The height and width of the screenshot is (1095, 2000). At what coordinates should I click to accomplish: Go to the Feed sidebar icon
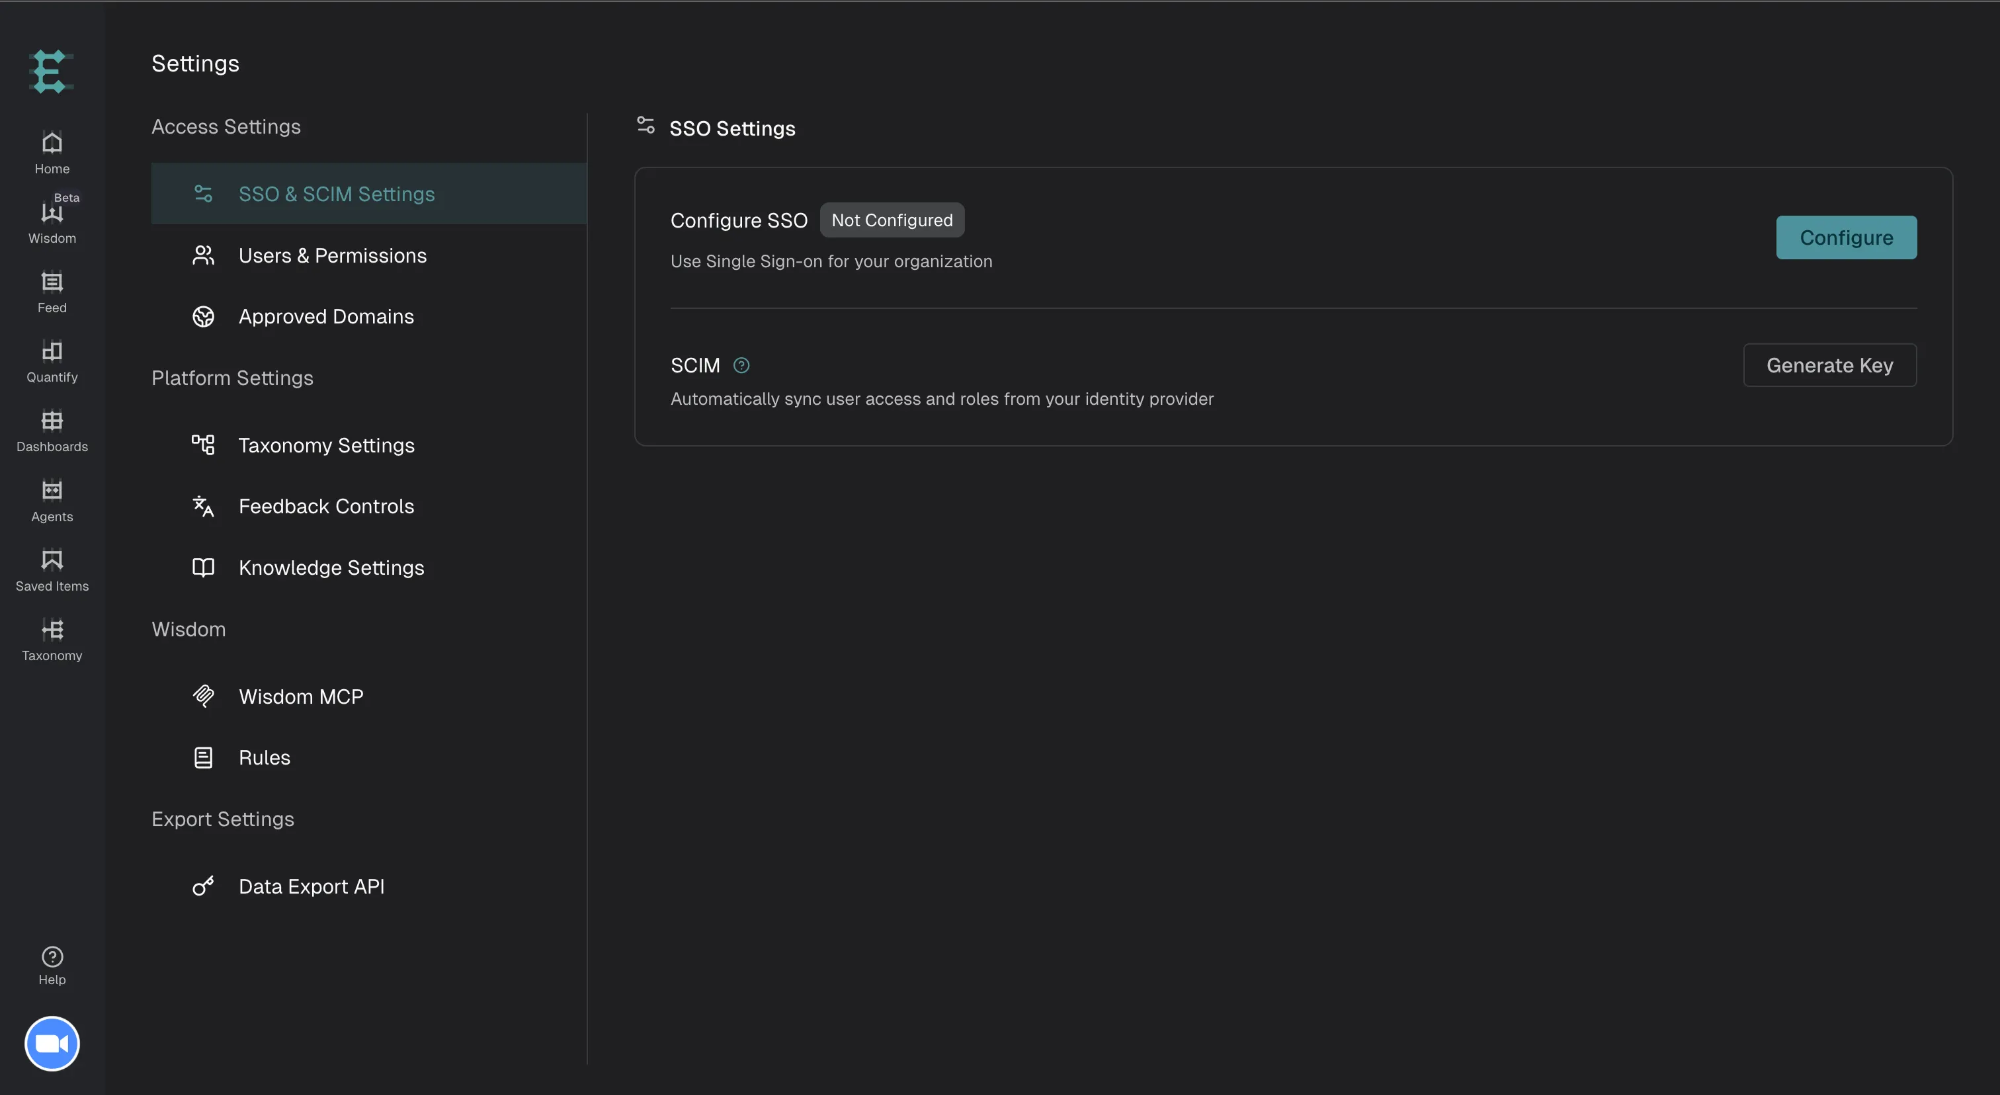[52, 282]
